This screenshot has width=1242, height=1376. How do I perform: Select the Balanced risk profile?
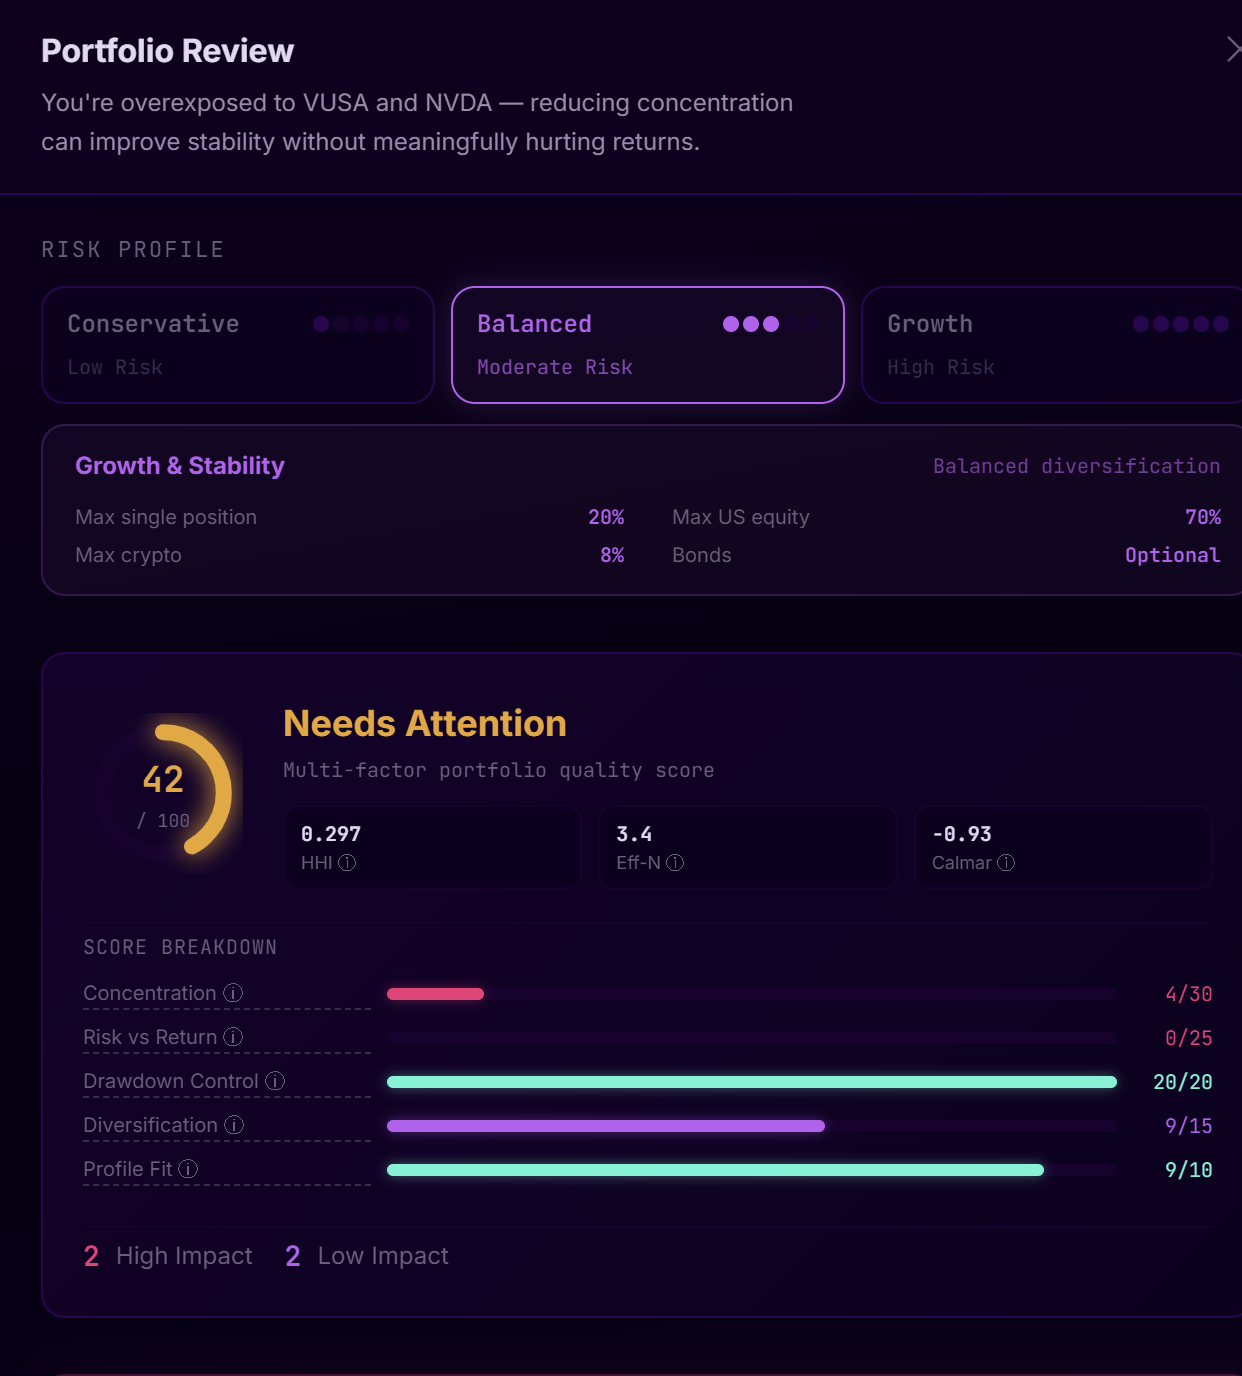tap(647, 345)
